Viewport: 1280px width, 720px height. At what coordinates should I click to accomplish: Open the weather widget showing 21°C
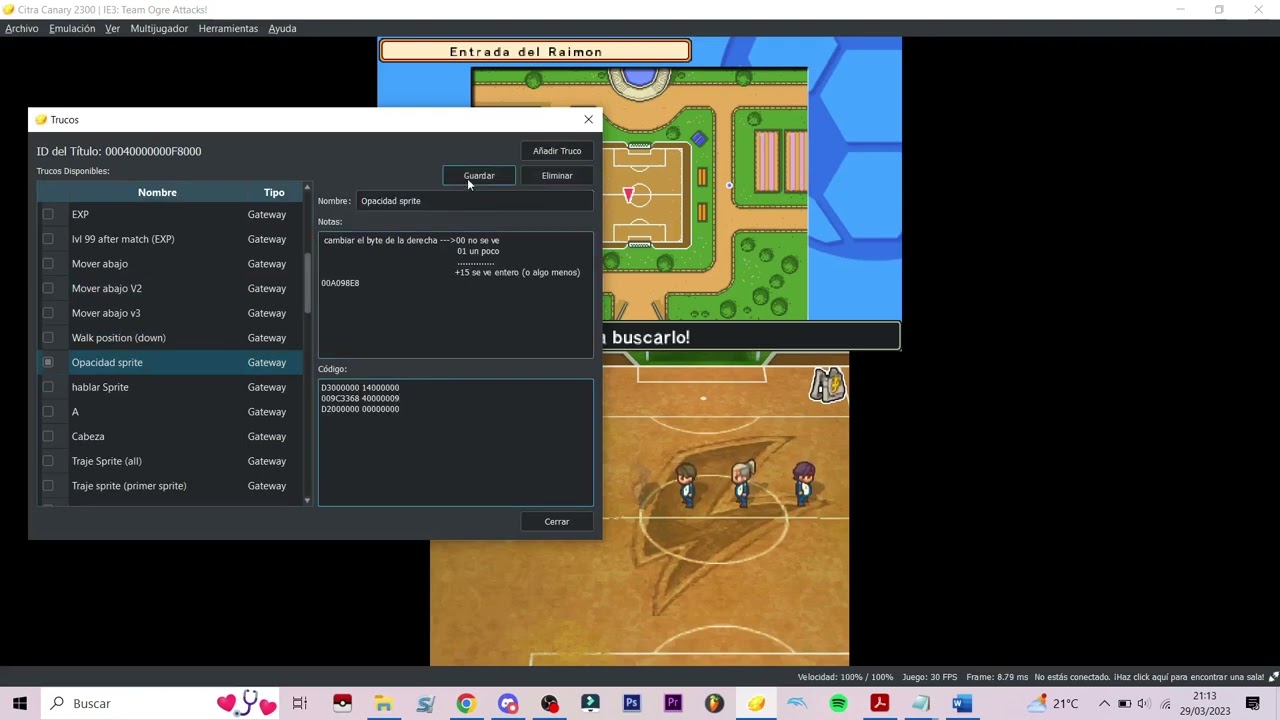(x=1053, y=704)
